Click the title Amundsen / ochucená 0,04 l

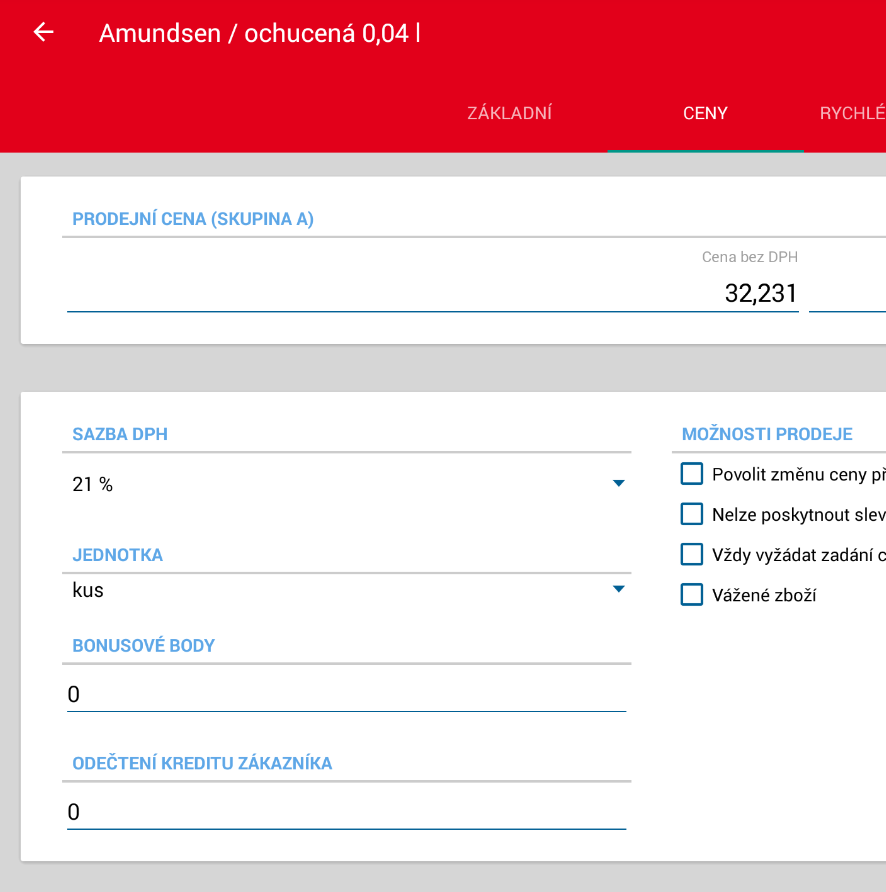click(260, 33)
